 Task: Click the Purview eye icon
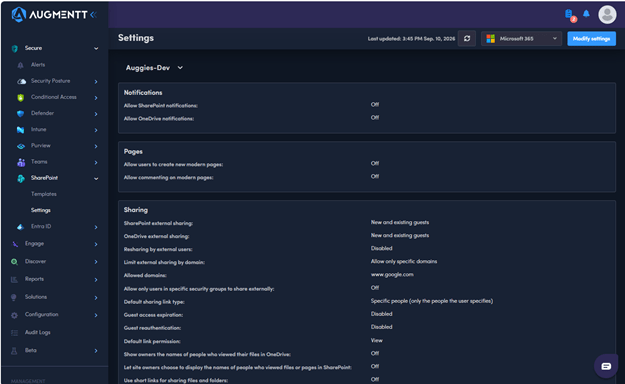(x=21, y=146)
